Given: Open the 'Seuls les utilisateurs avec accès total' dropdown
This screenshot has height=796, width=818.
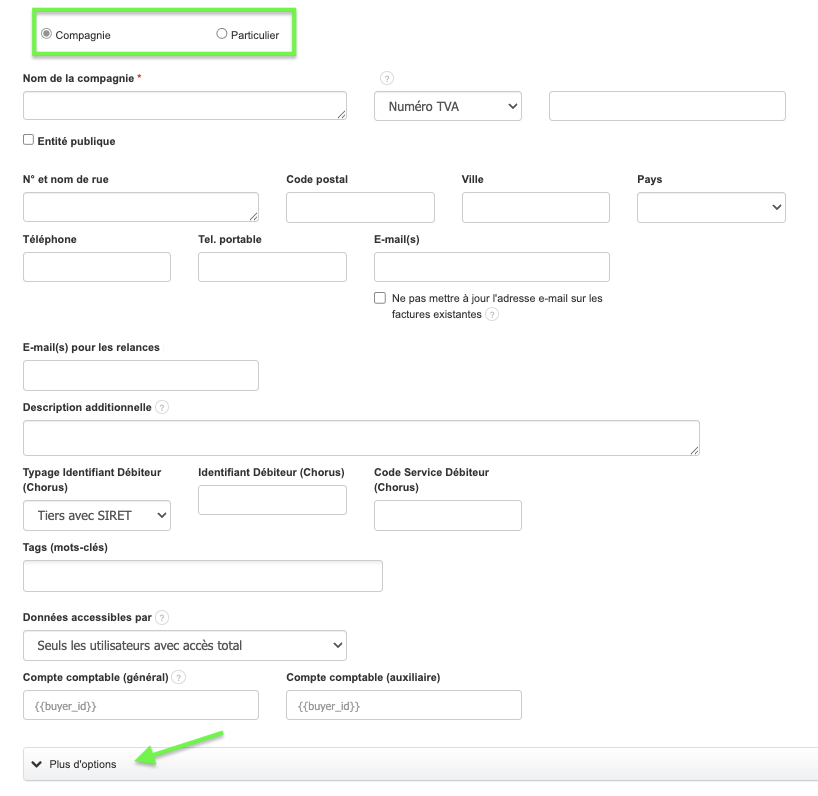Looking at the screenshot, I should 184,645.
